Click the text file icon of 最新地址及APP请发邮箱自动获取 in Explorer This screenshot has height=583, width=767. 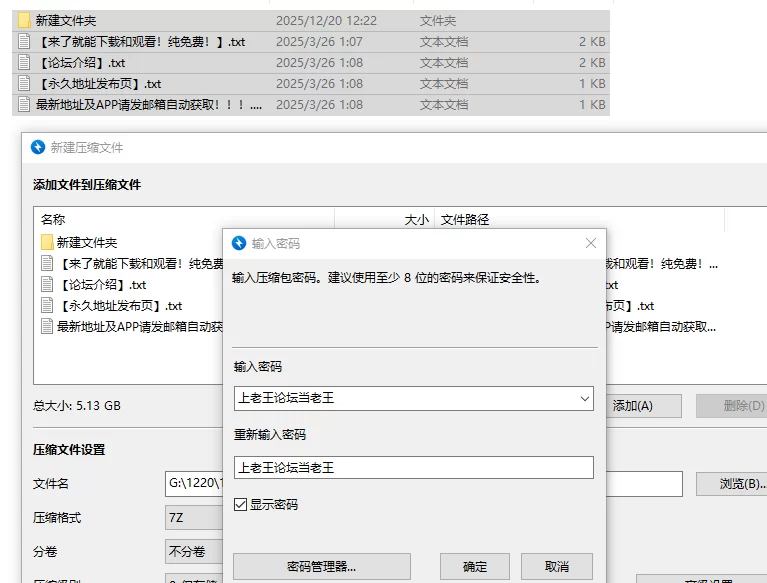[x=25, y=105]
